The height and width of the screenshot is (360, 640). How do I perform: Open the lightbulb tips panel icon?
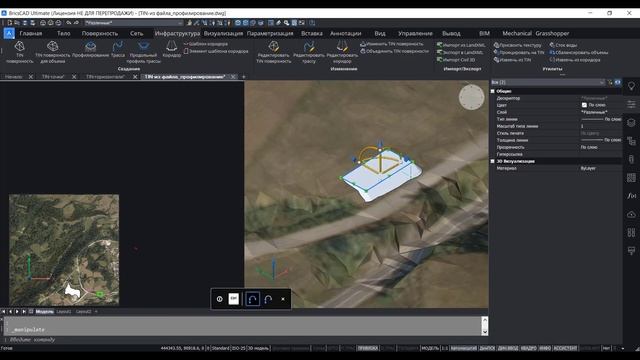[631, 86]
